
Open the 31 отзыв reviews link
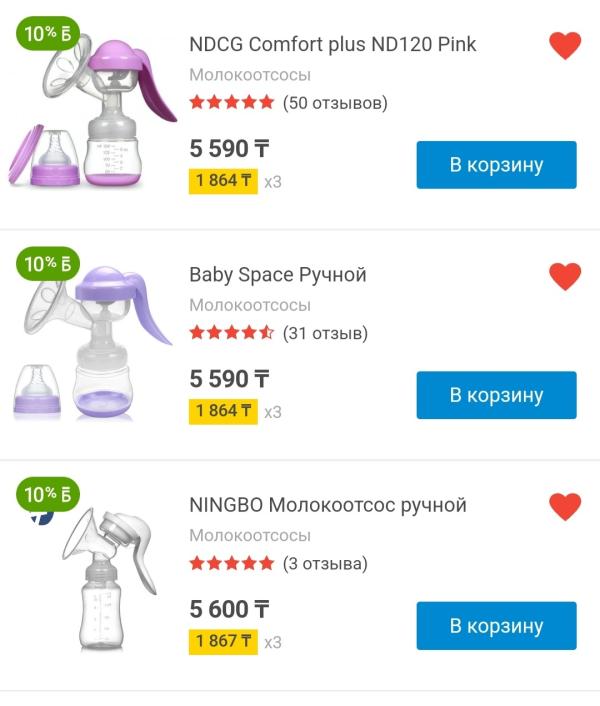(x=325, y=333)
